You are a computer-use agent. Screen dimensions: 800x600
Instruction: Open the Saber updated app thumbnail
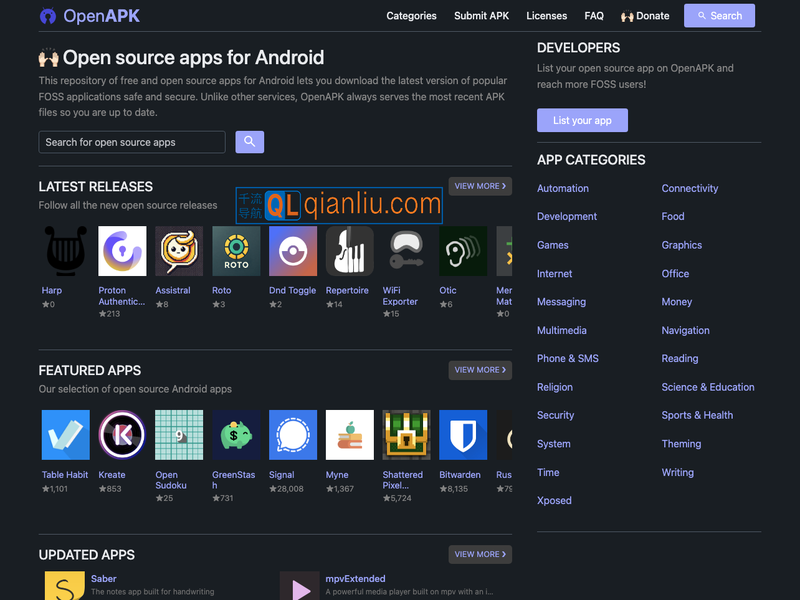pyautogui.click(x=64, y=586)
